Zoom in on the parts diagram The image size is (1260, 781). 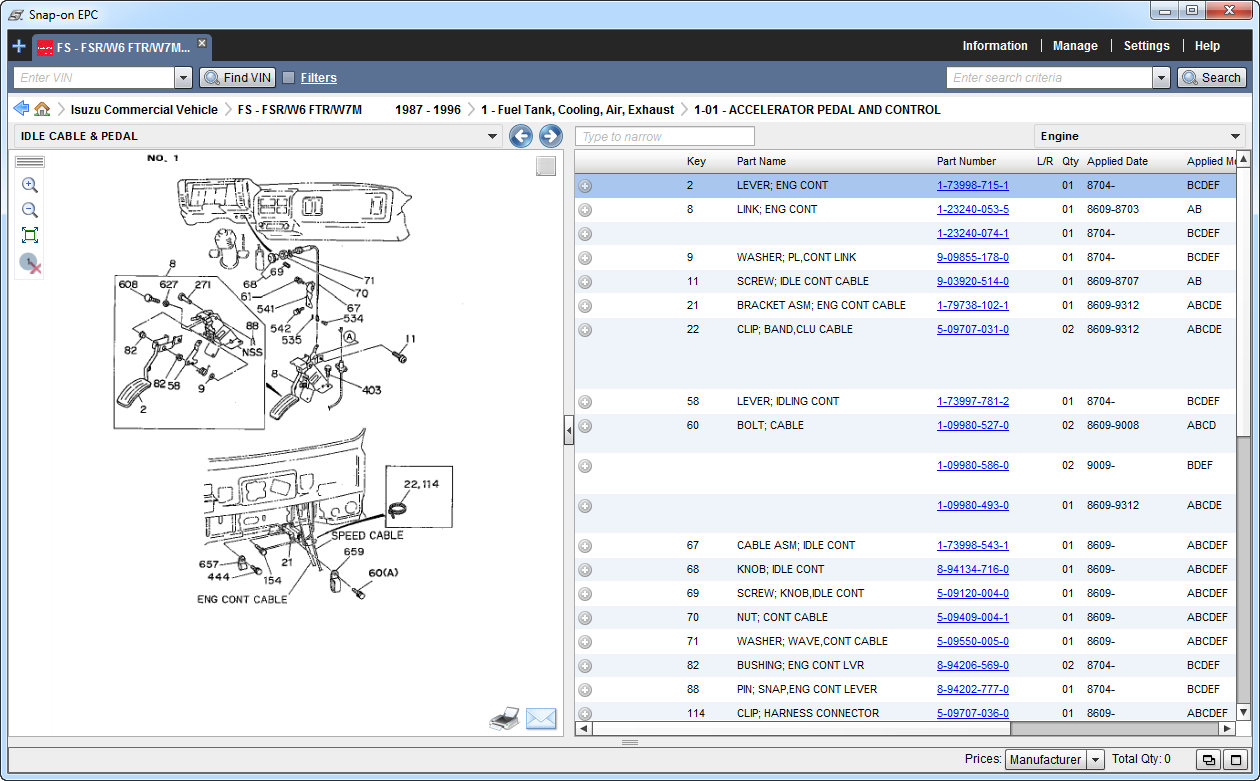30,185
